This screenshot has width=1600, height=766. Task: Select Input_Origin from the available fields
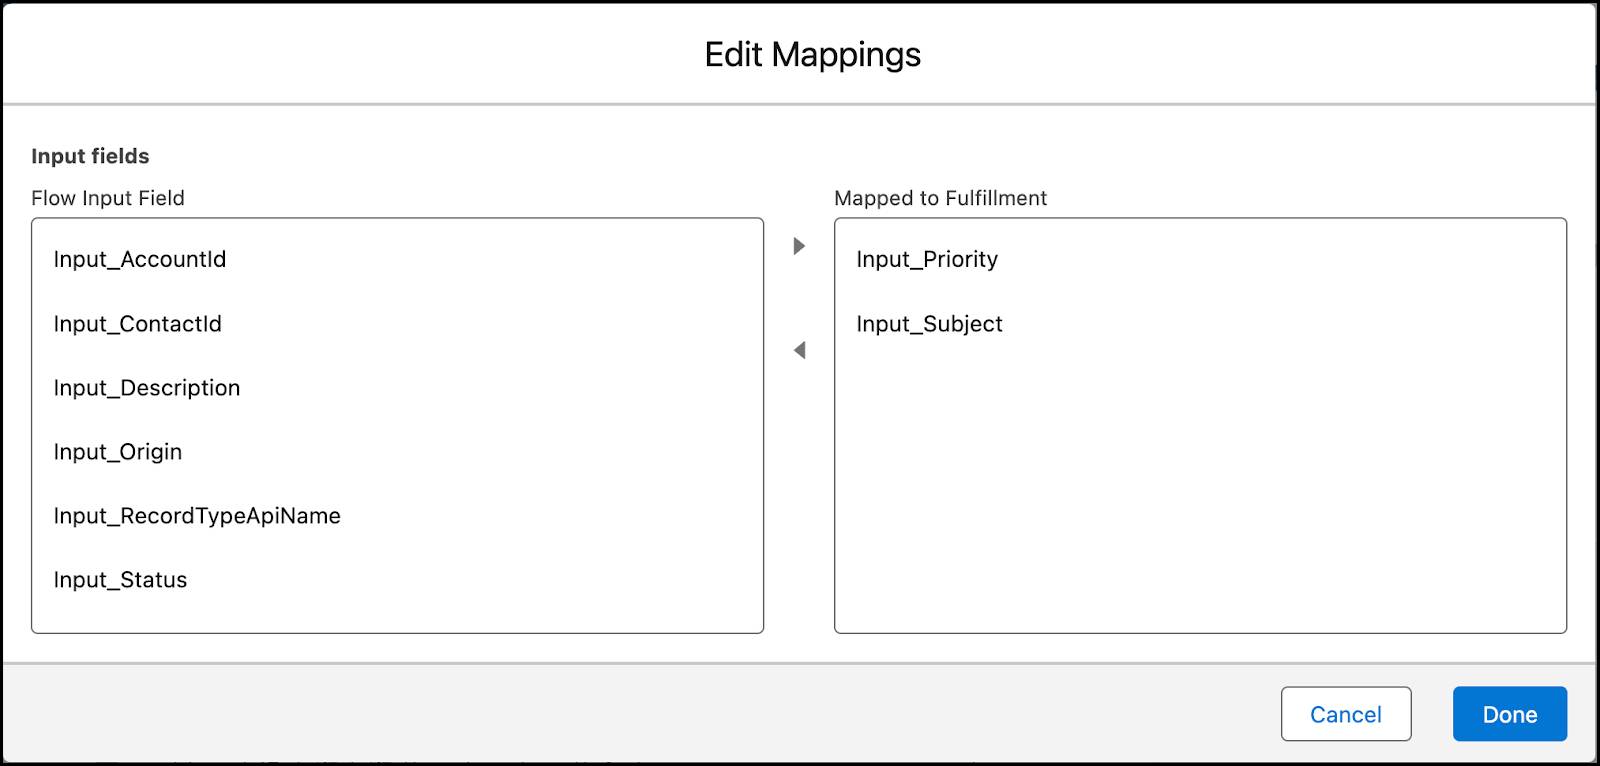pos(117,452)
